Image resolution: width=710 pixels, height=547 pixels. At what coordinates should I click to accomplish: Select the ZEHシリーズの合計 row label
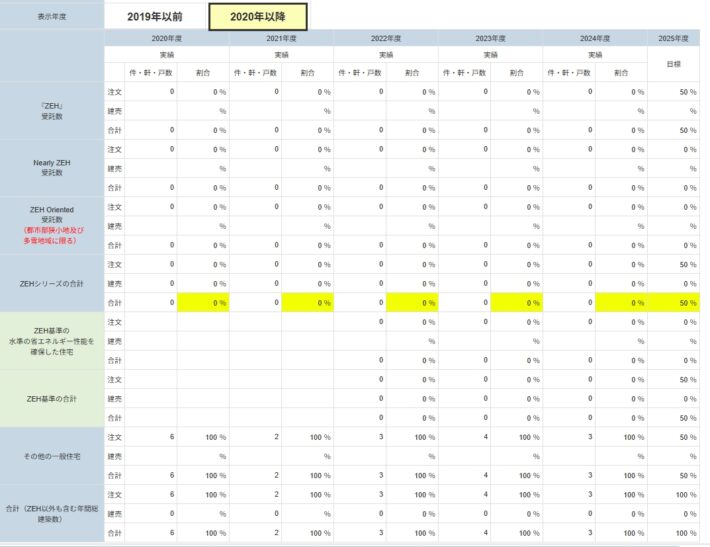pos(52,283)
